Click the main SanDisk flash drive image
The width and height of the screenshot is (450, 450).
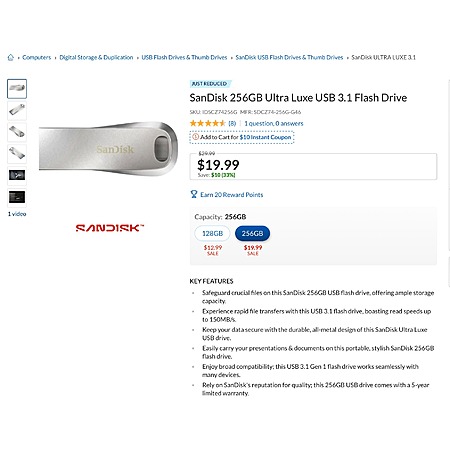click(x=108, y=149)
